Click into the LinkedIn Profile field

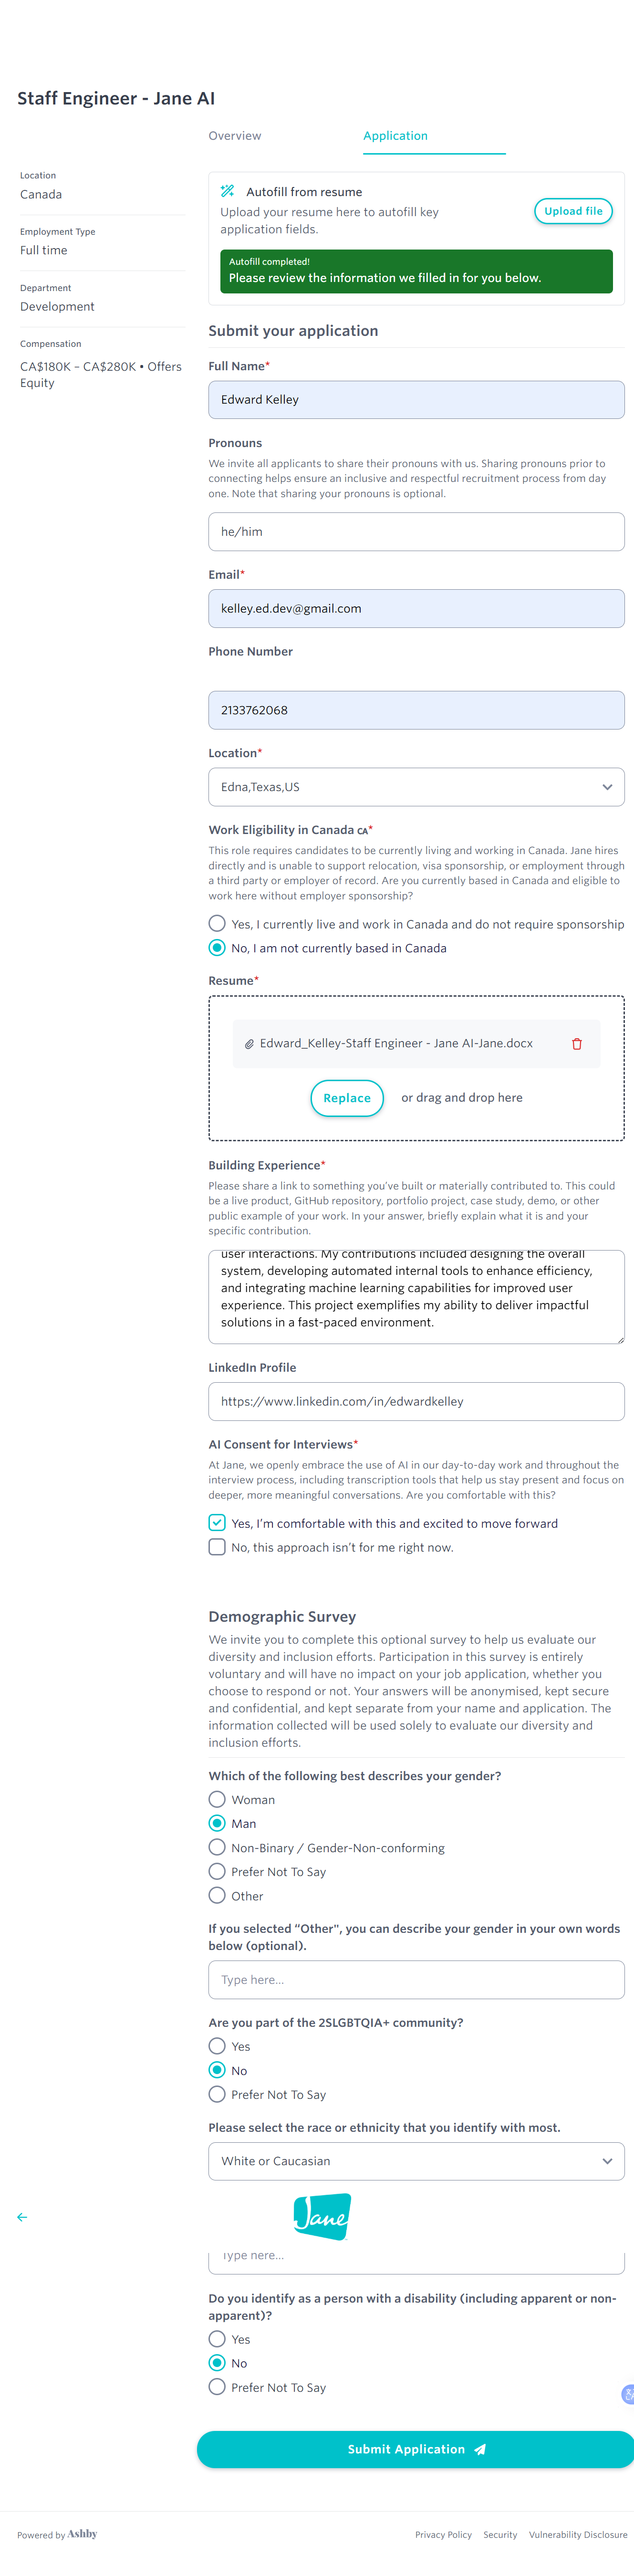(x=416, y=1401)
